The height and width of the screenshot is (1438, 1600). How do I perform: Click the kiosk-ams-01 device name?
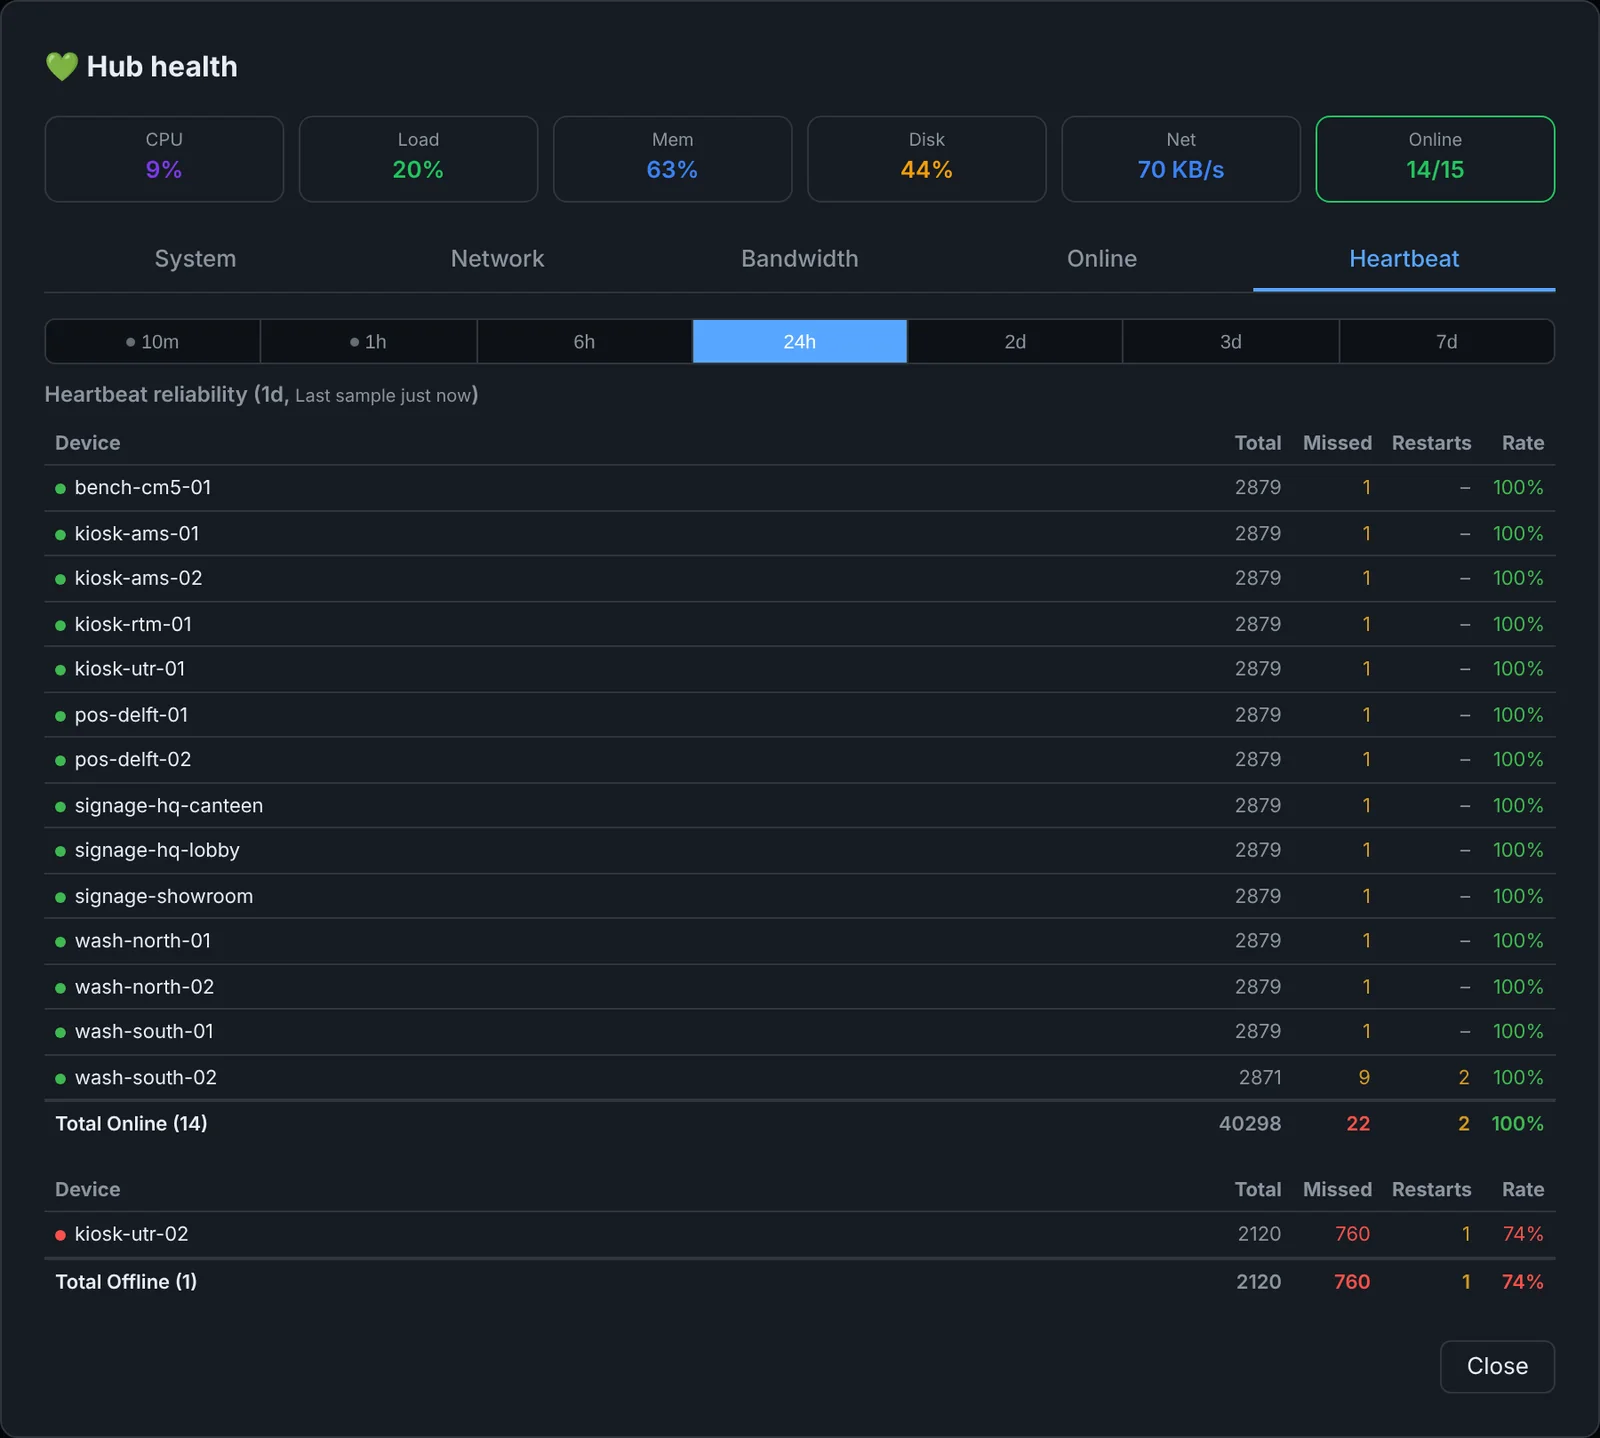tap(137, 534)
